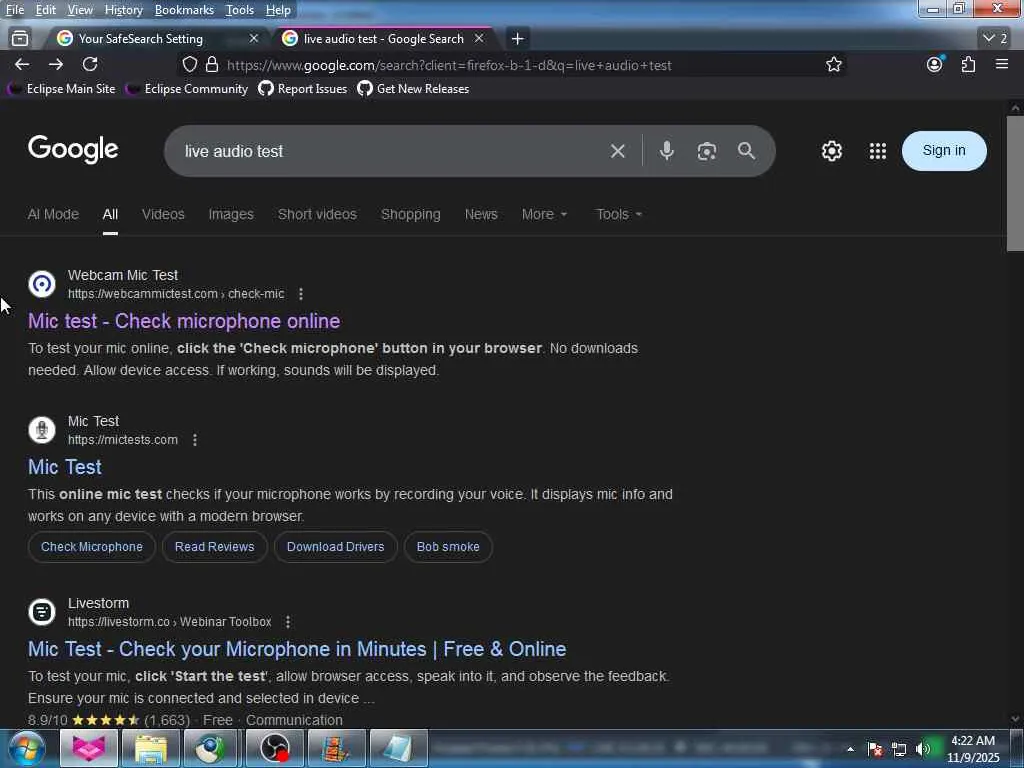Open the extensions puzzle icon
The height and width of the screenshot is (768, 1024).
coord(968,64)
